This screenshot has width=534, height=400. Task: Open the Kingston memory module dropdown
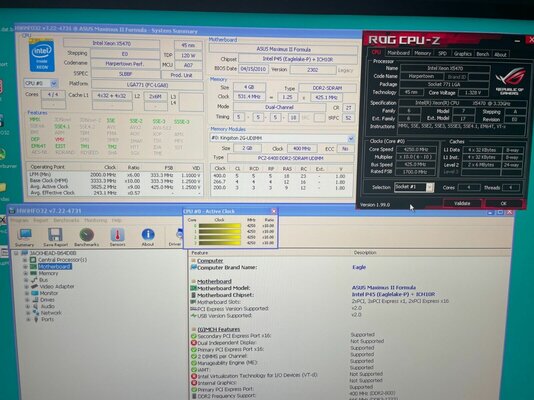(x=351, y=139)
